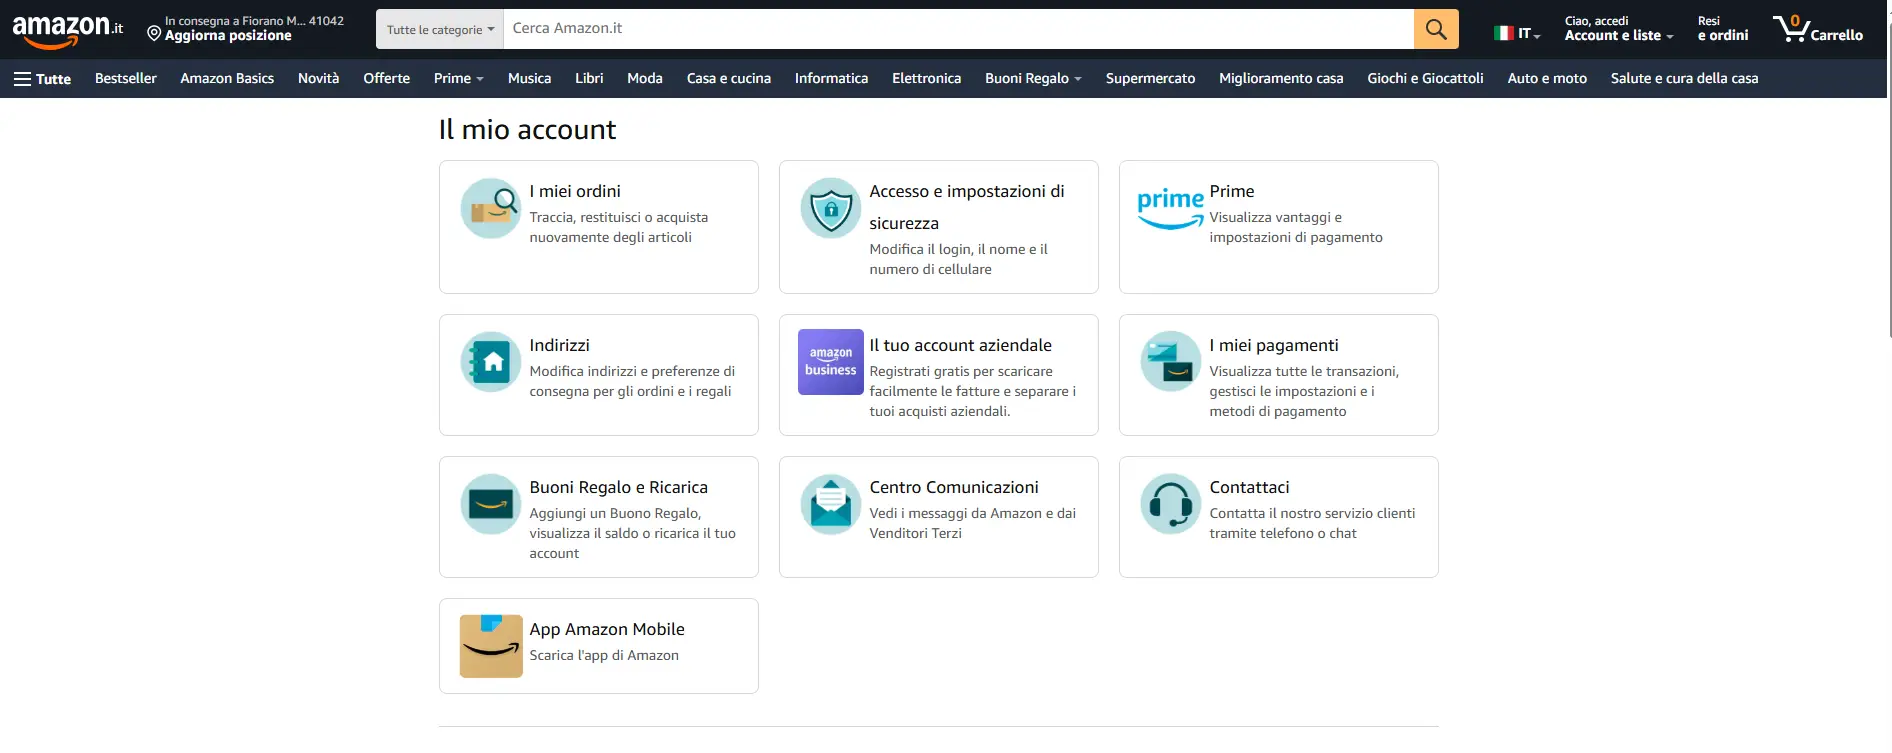Open the Tutte le categorie dropdown

point(440,30)
